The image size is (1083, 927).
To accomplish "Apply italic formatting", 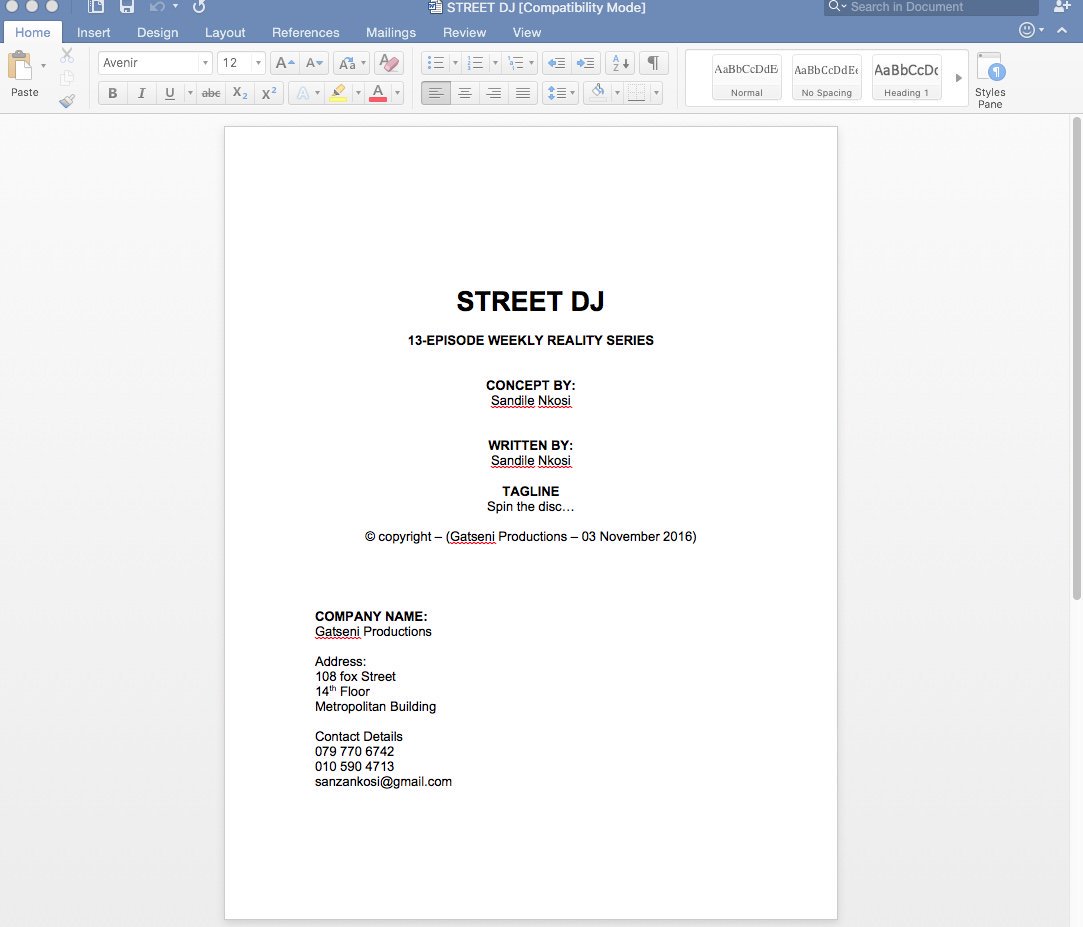I will coord(141,92).
